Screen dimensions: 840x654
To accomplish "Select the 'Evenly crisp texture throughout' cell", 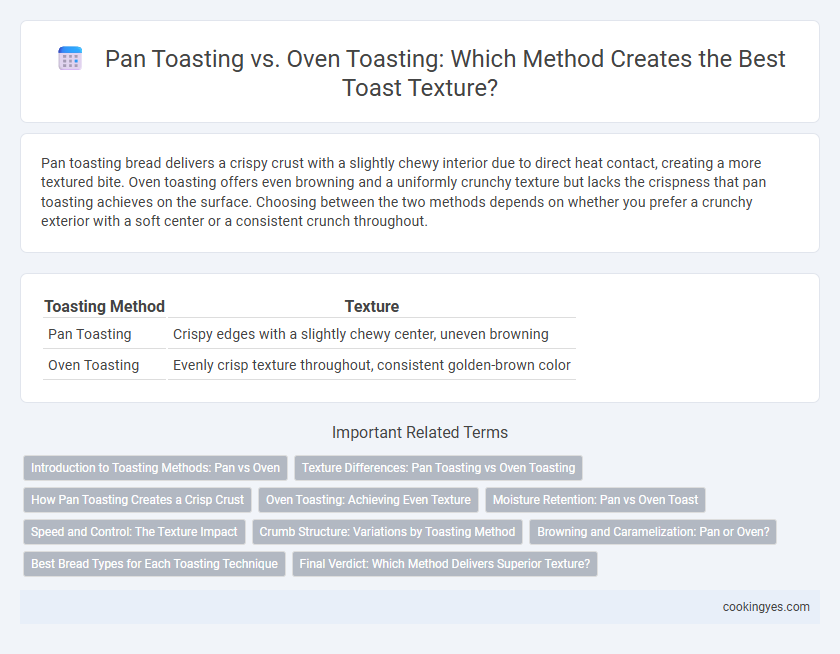I will (x=372, y=365).
